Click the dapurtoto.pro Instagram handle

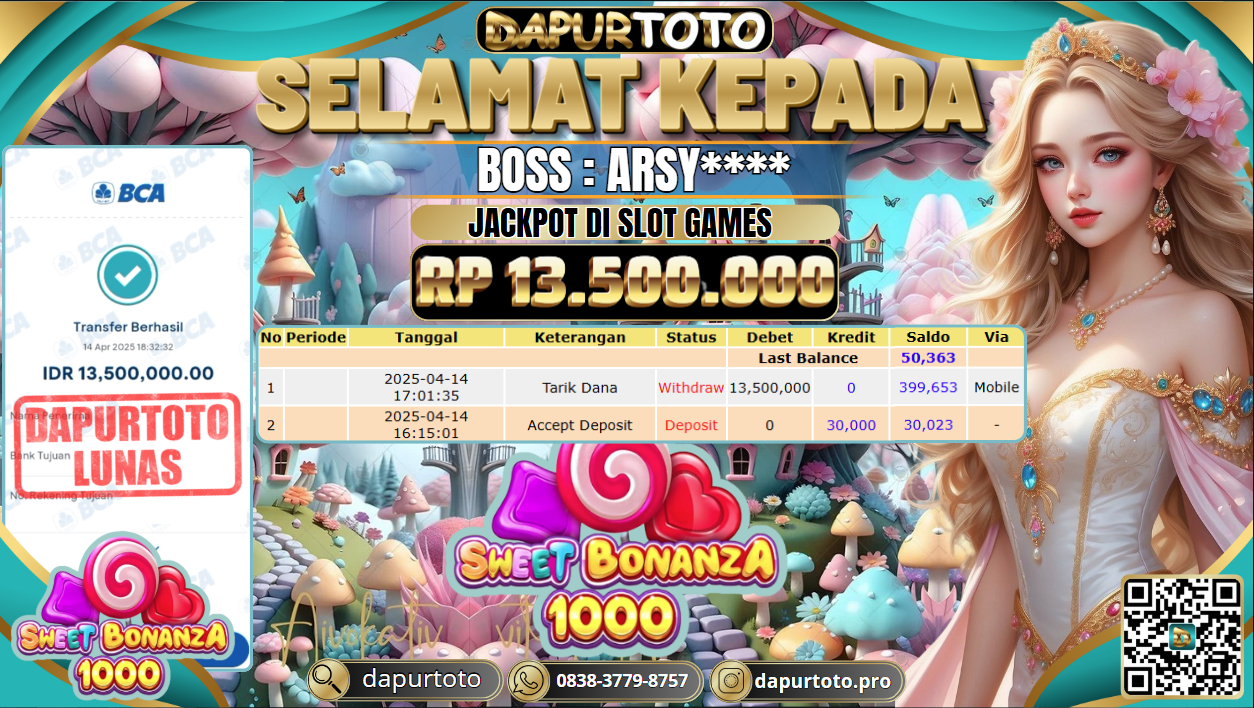coord(822,681)
